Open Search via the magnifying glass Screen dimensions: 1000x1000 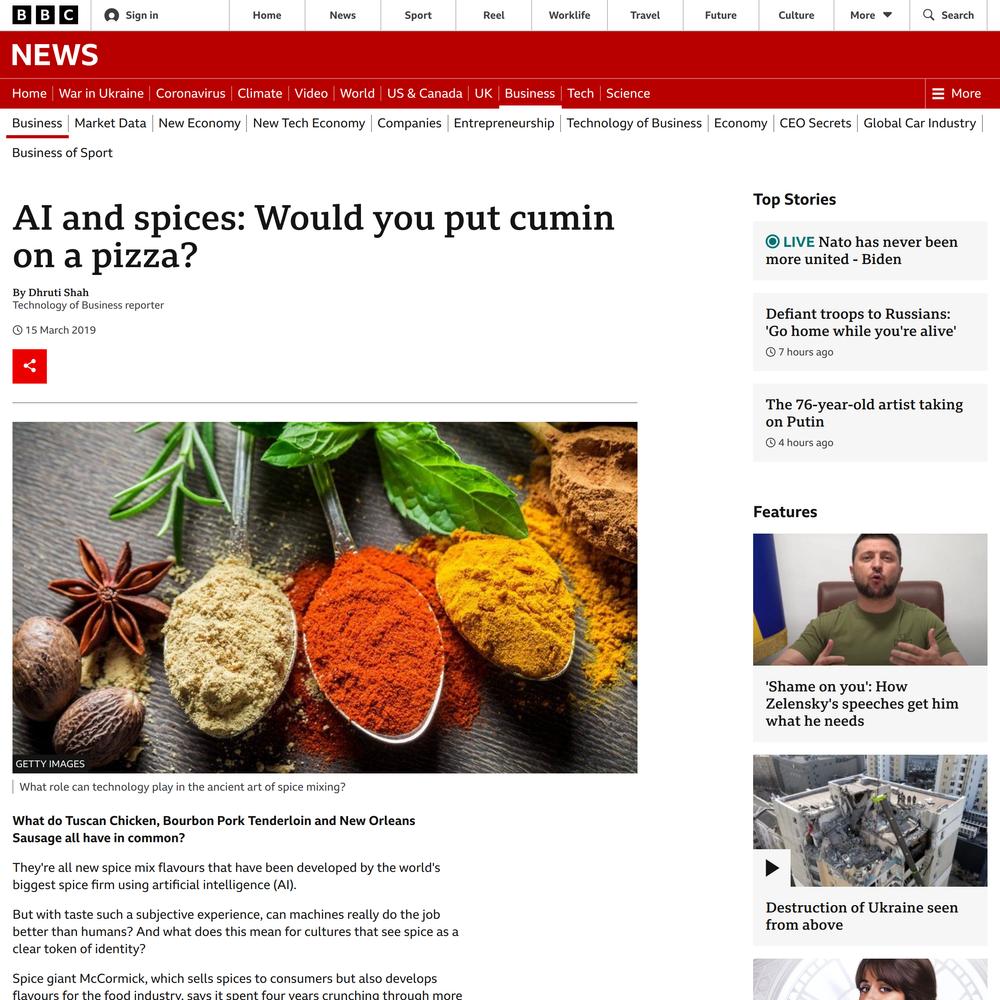(929, 15)
